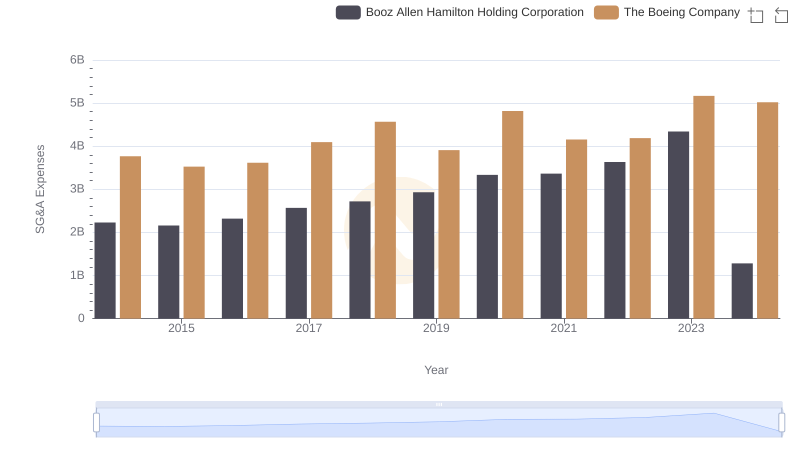Toggle Booz Allen Hamilton Holding Corporation legend series
Viewport: 800px width, 461px height.
(460, 12)
